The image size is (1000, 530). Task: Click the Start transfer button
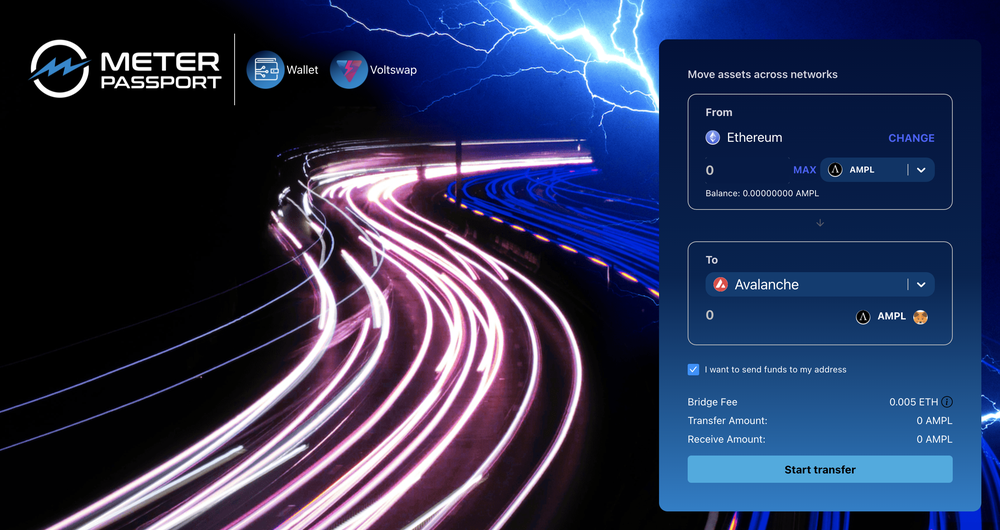click(x=820, y=469)
